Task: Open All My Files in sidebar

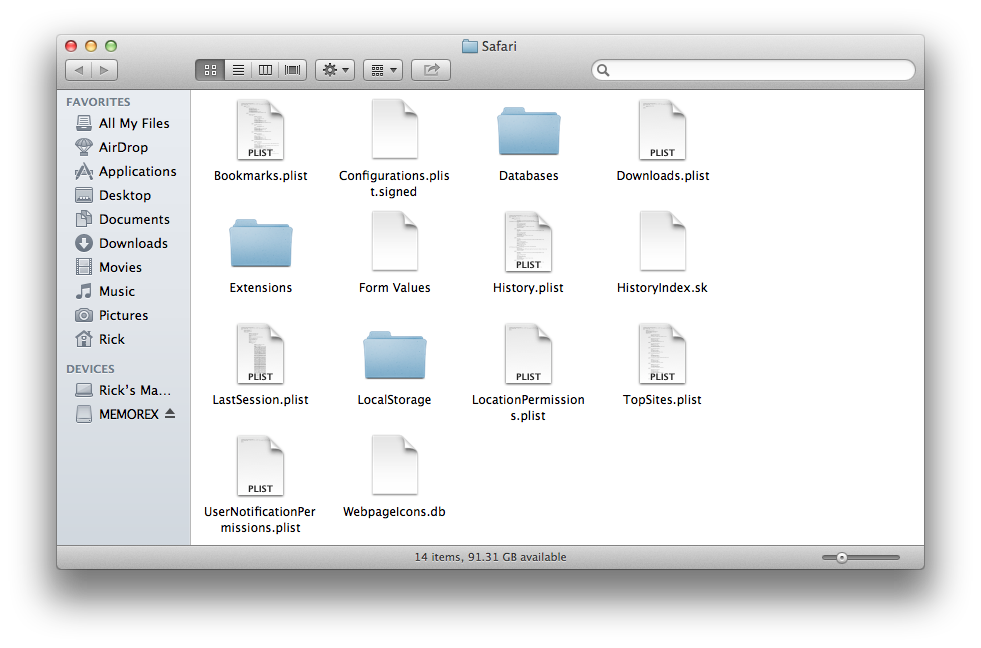Action: point(123,123)
